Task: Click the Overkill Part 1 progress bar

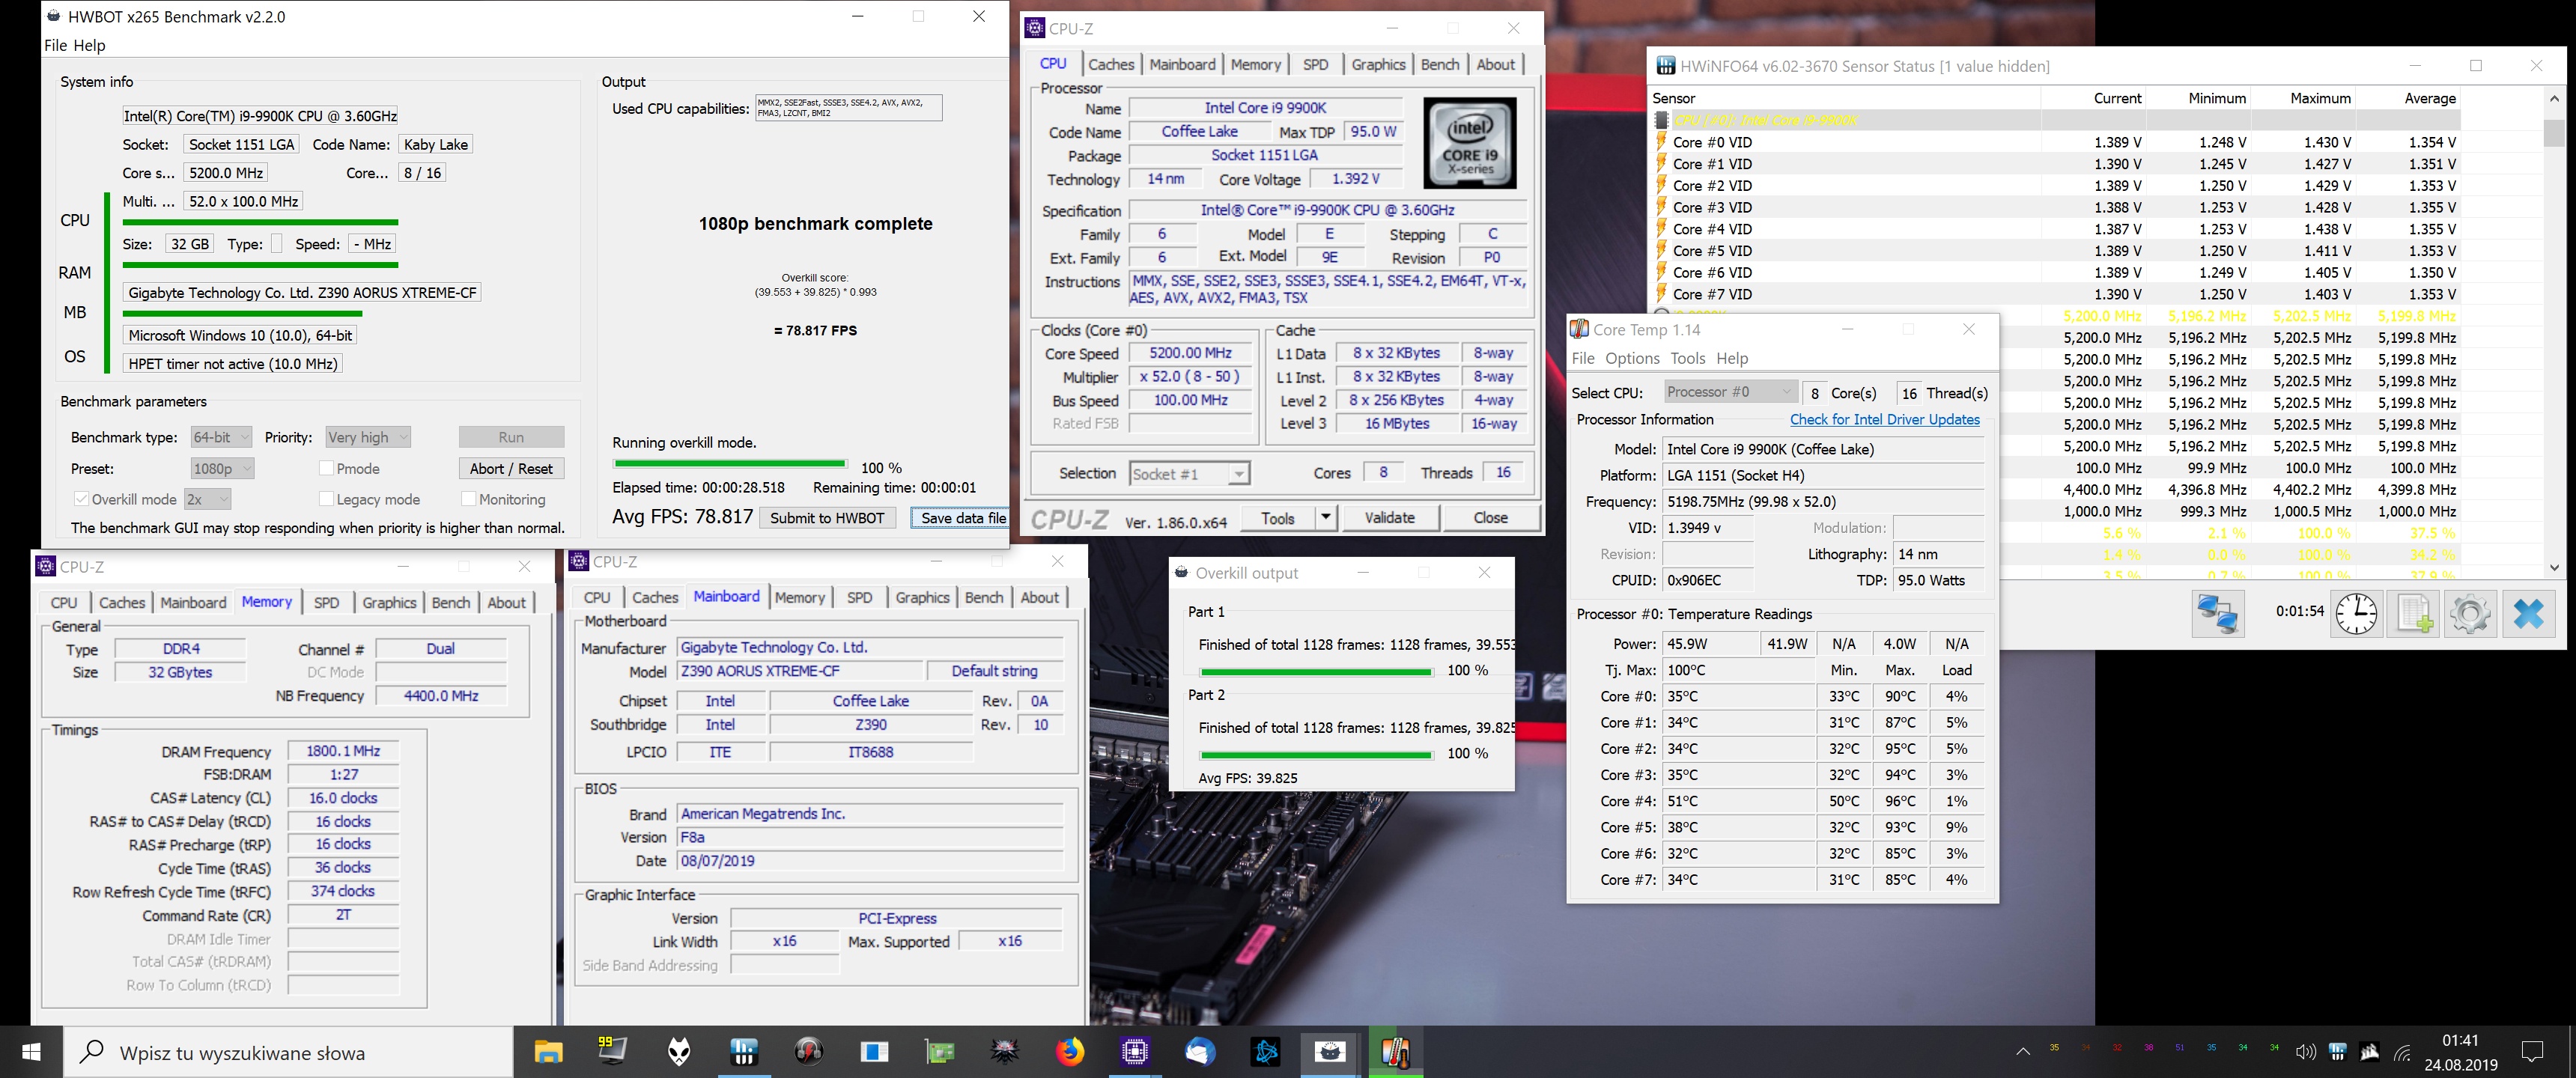Action: (1316, 672)
